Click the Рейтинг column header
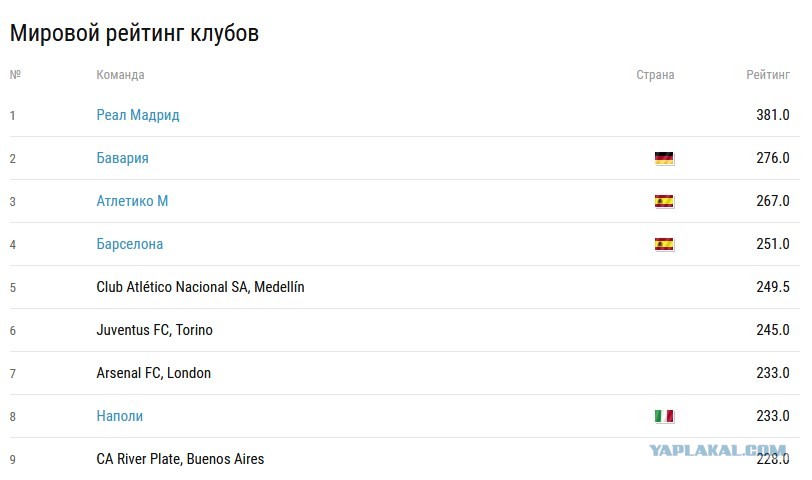 tap(767, 75)
